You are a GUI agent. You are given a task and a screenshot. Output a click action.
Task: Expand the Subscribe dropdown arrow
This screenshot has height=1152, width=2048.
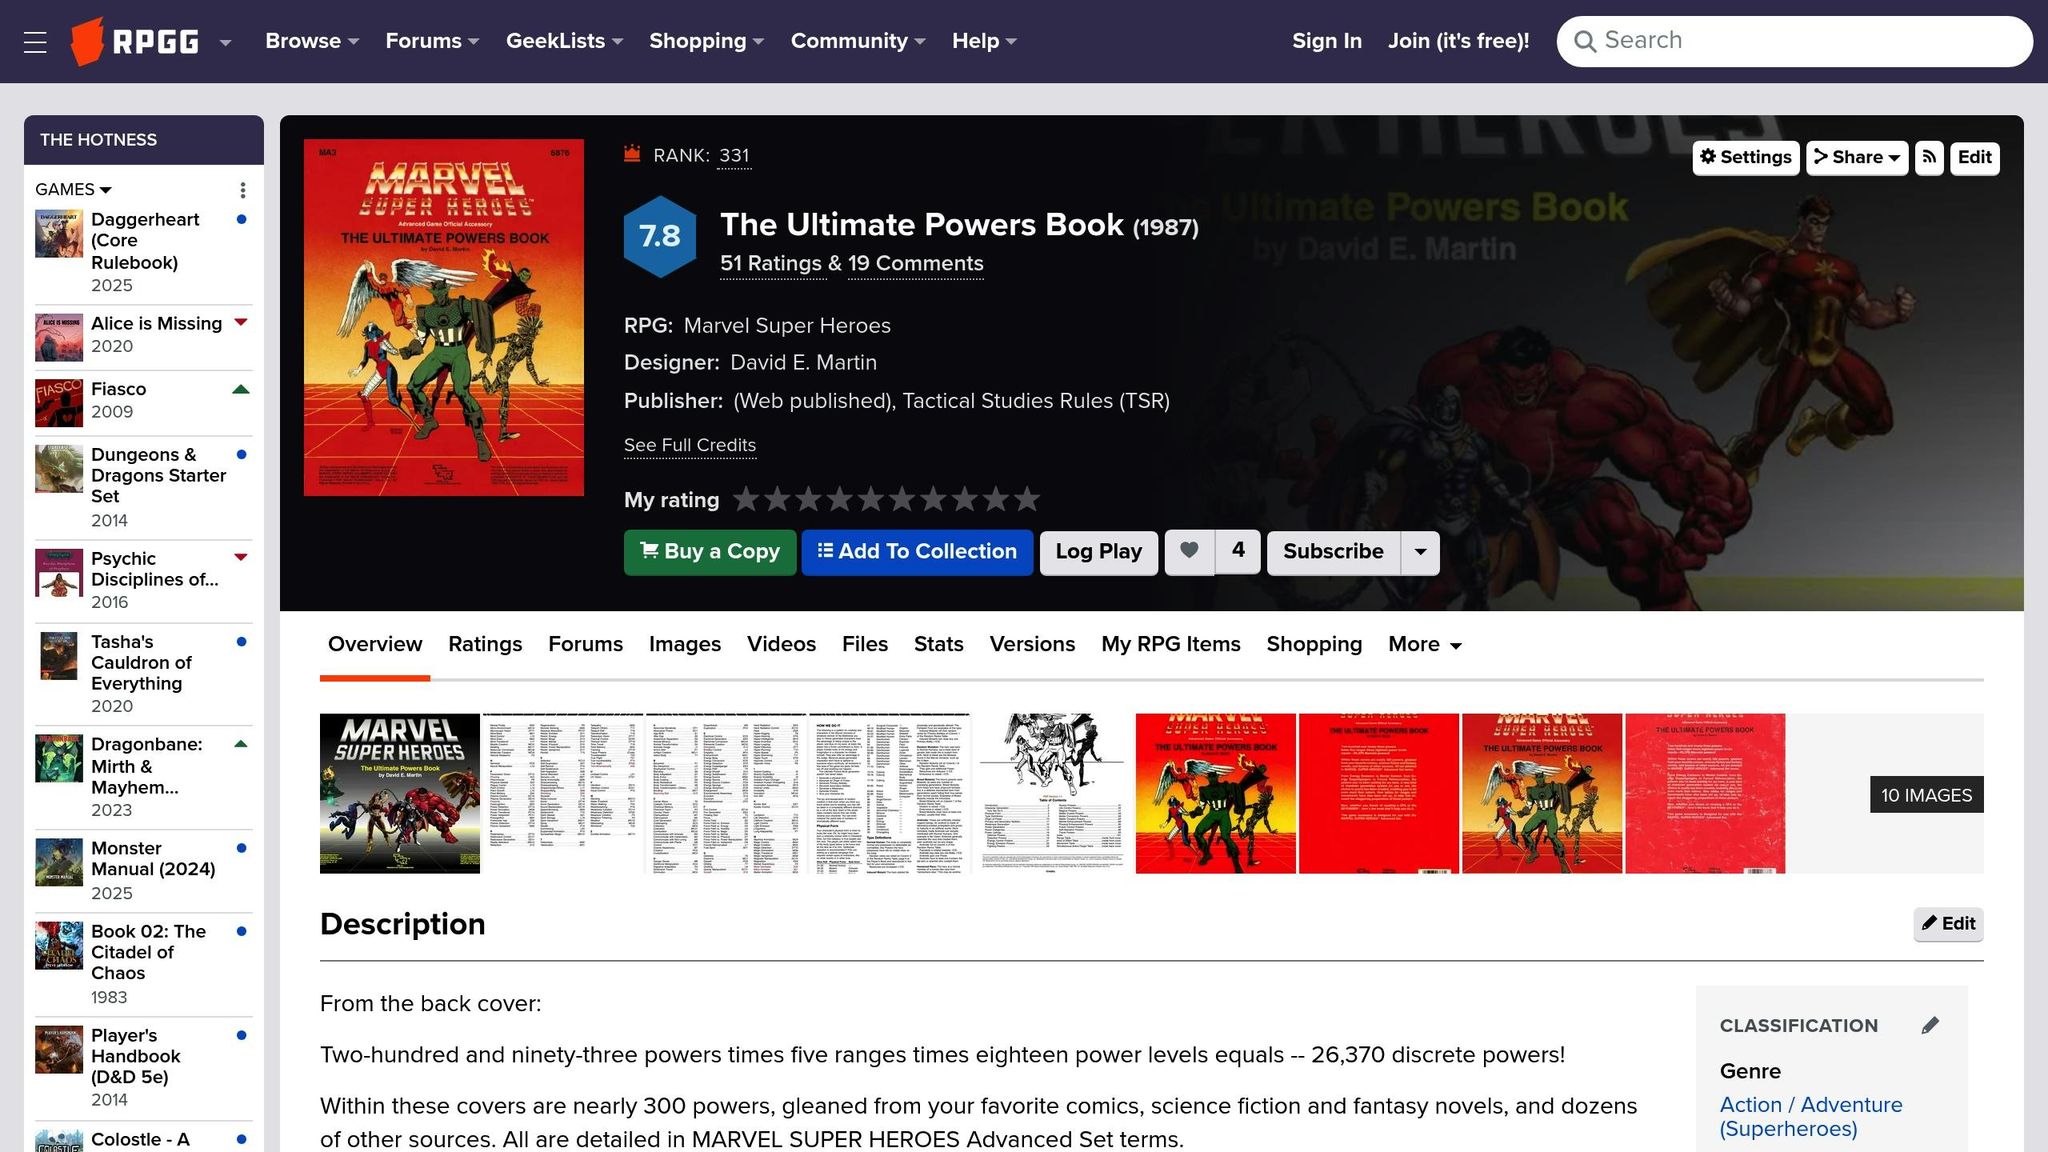point(1420,552)
